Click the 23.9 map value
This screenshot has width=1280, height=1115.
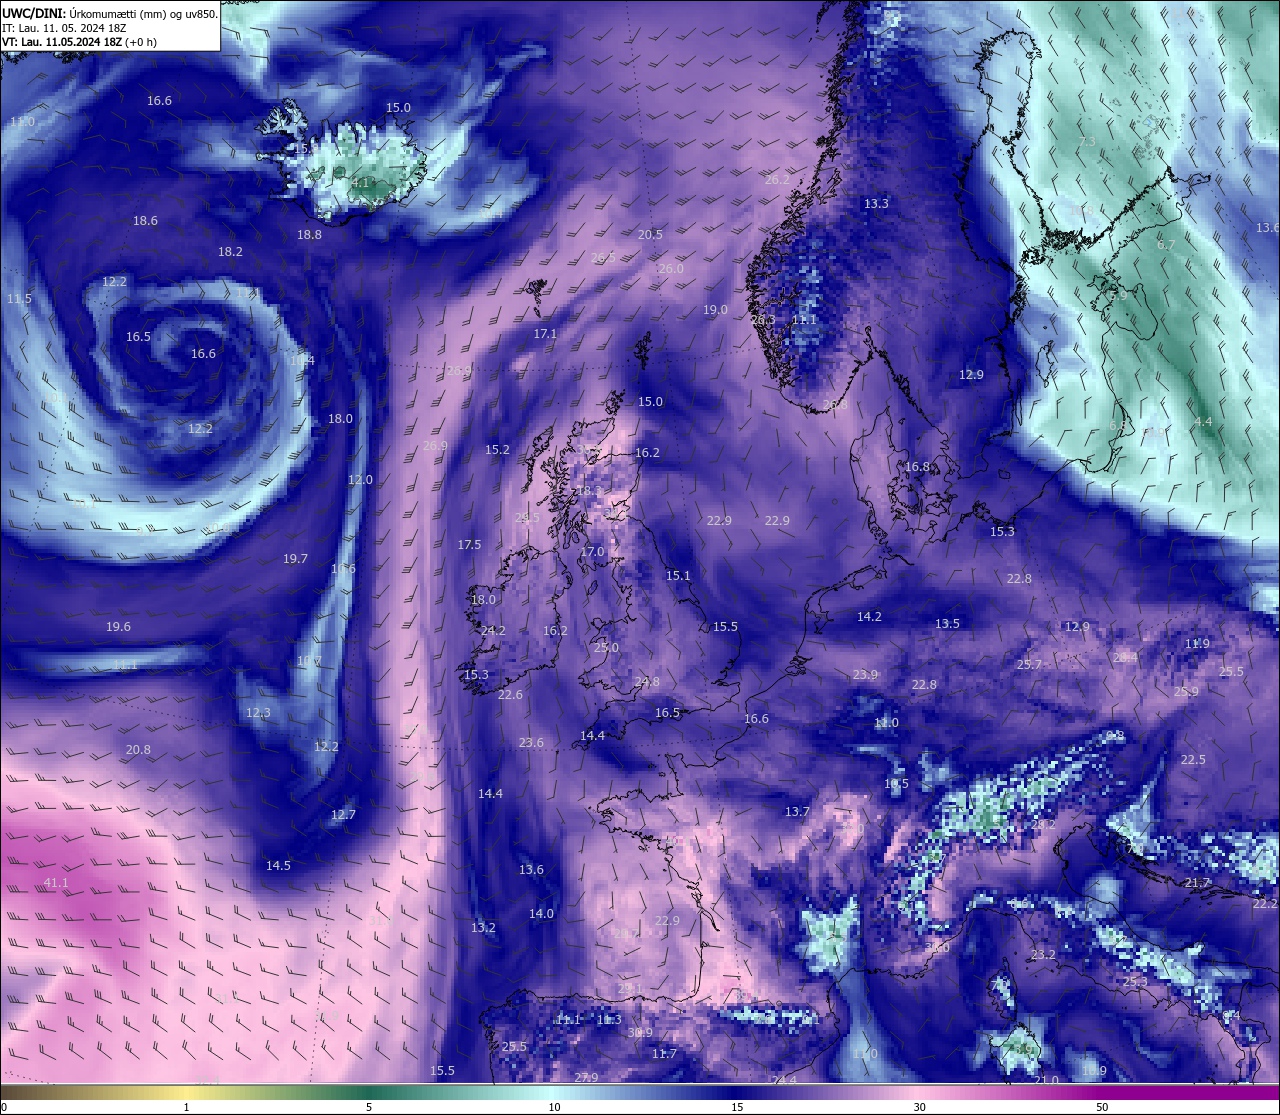865,675
